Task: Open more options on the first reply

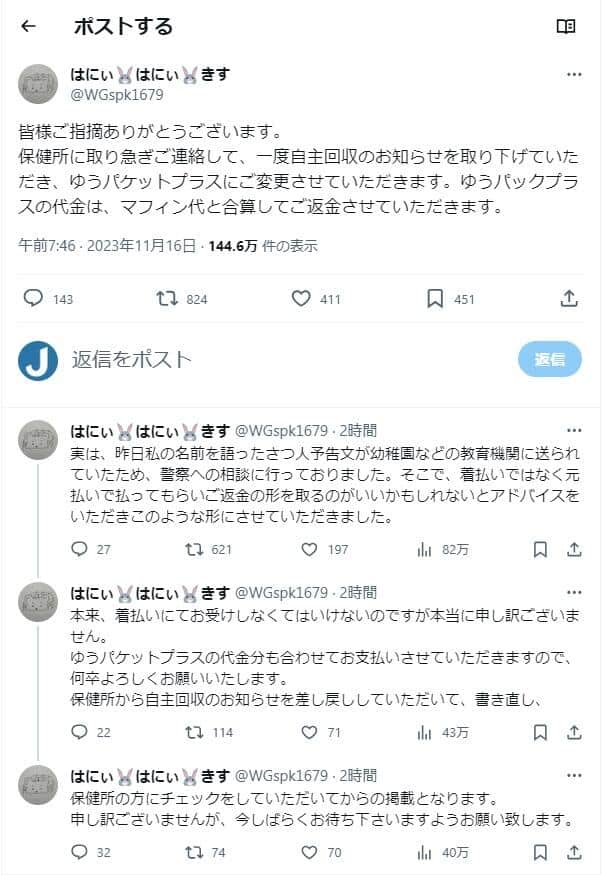Action: (574, 431)
